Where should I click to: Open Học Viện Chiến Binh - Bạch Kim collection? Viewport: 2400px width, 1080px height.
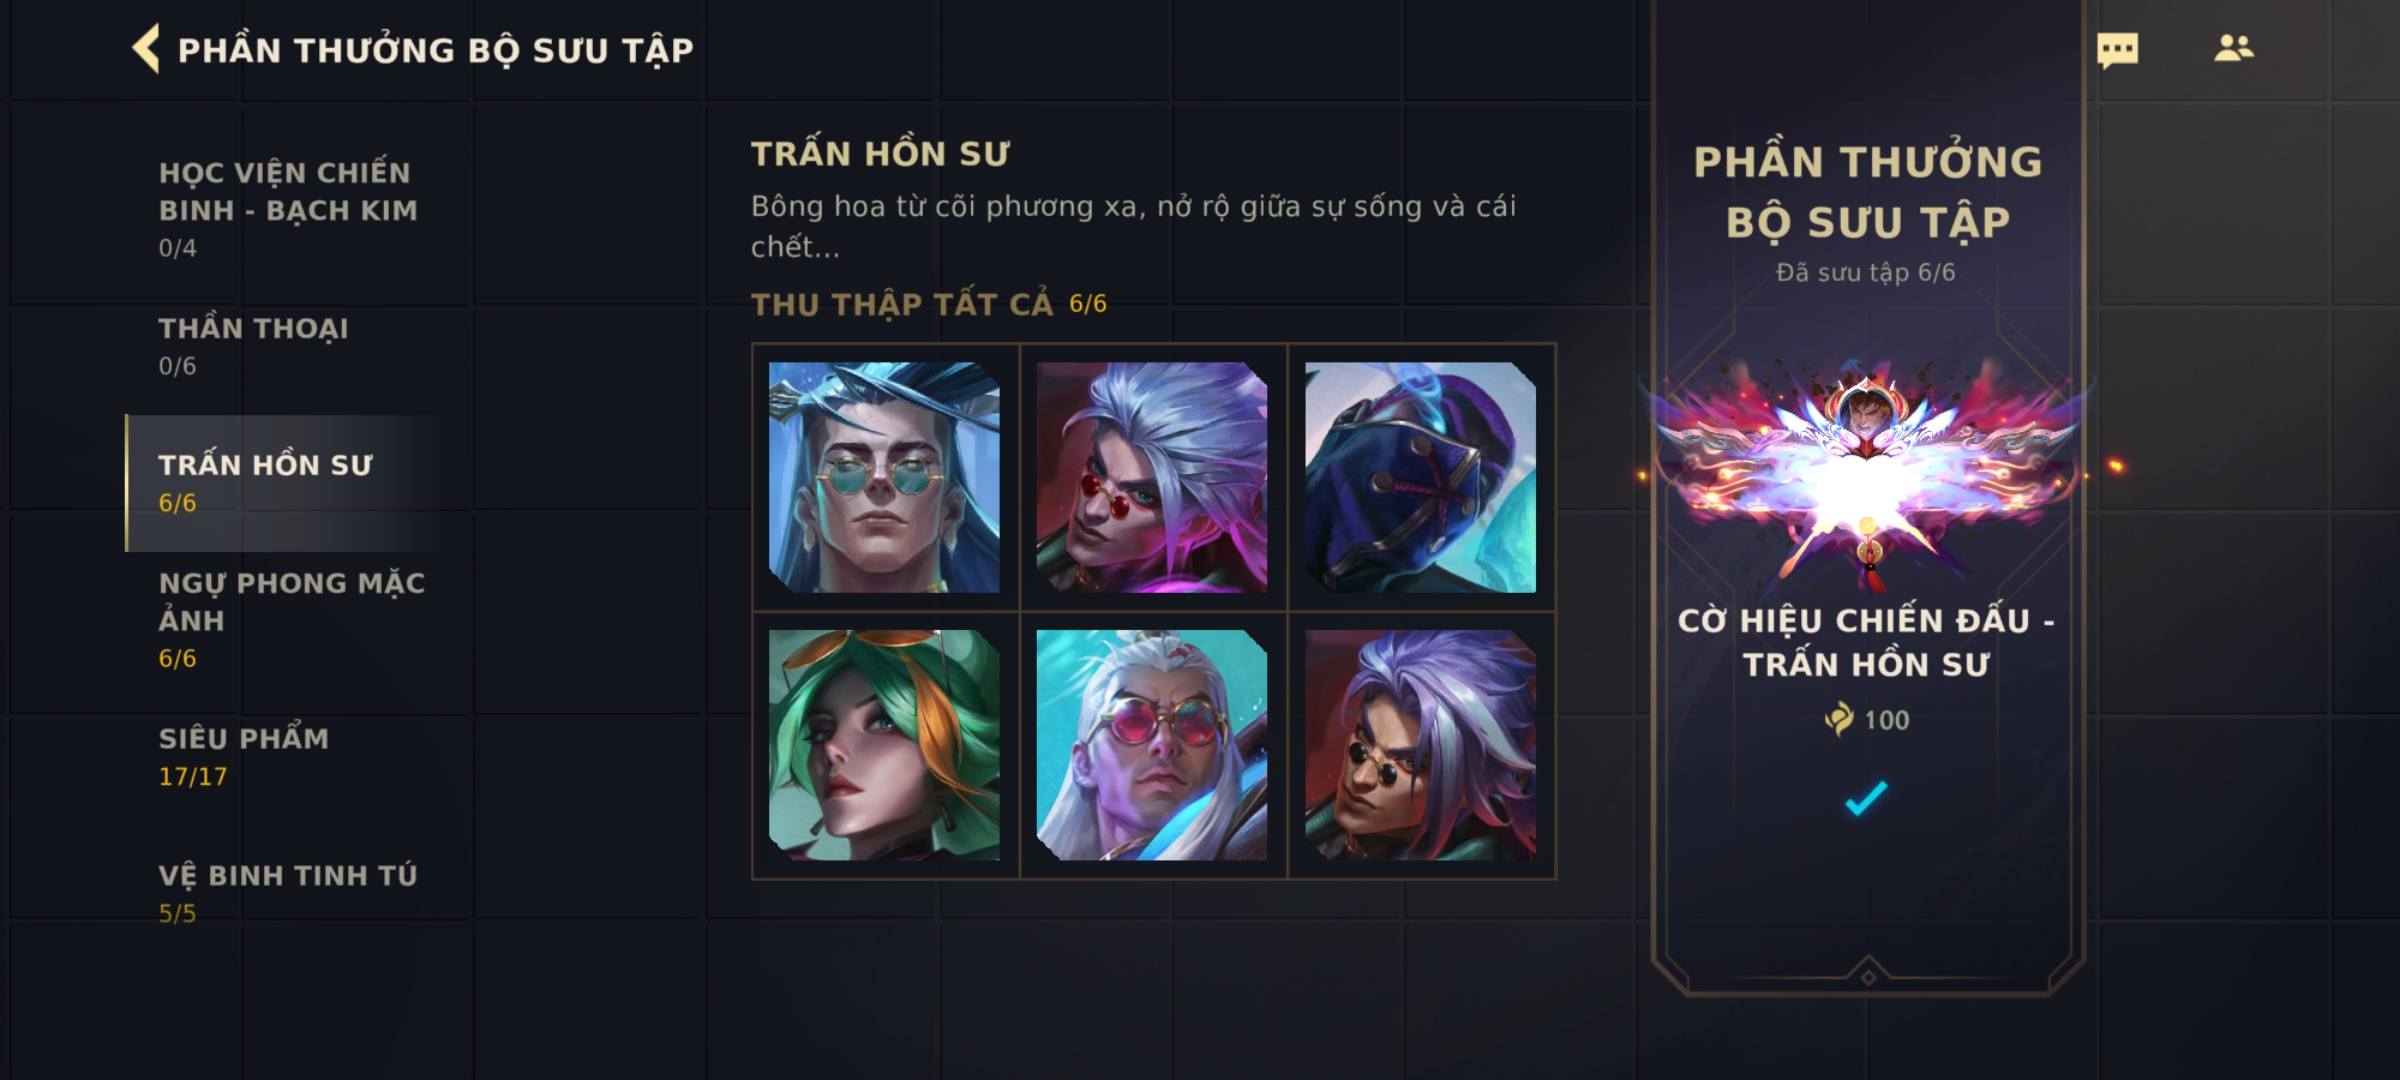(288, 208)
